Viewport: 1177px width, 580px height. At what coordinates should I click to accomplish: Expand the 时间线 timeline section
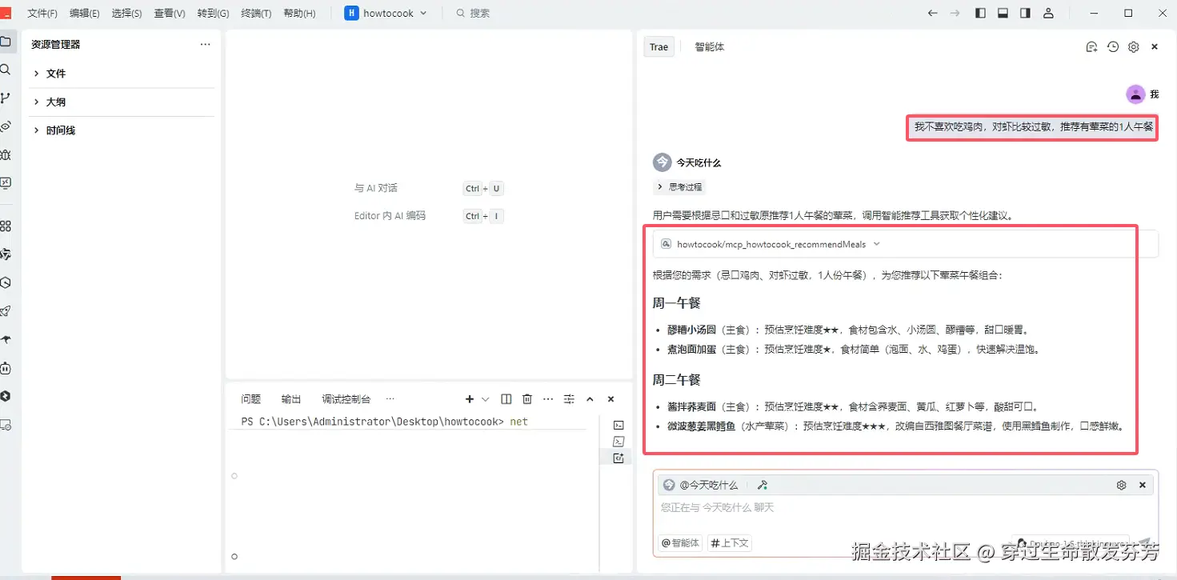pos(122,131)
